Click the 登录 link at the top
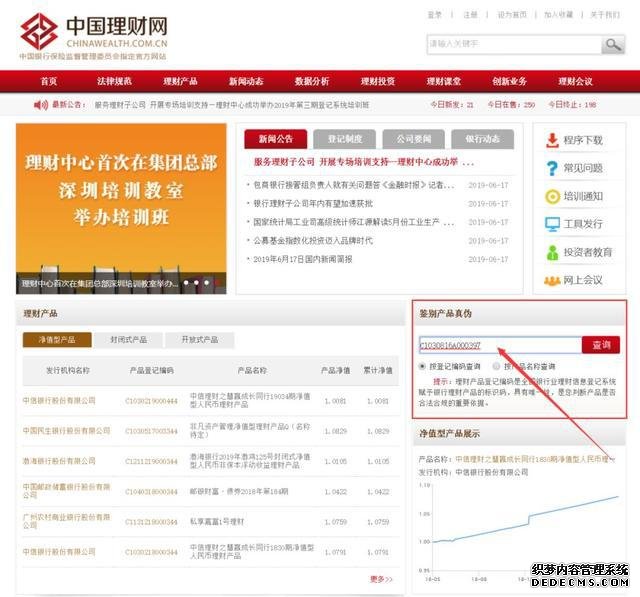The width and height of the screenshot is (640, 597). point(435,15)
